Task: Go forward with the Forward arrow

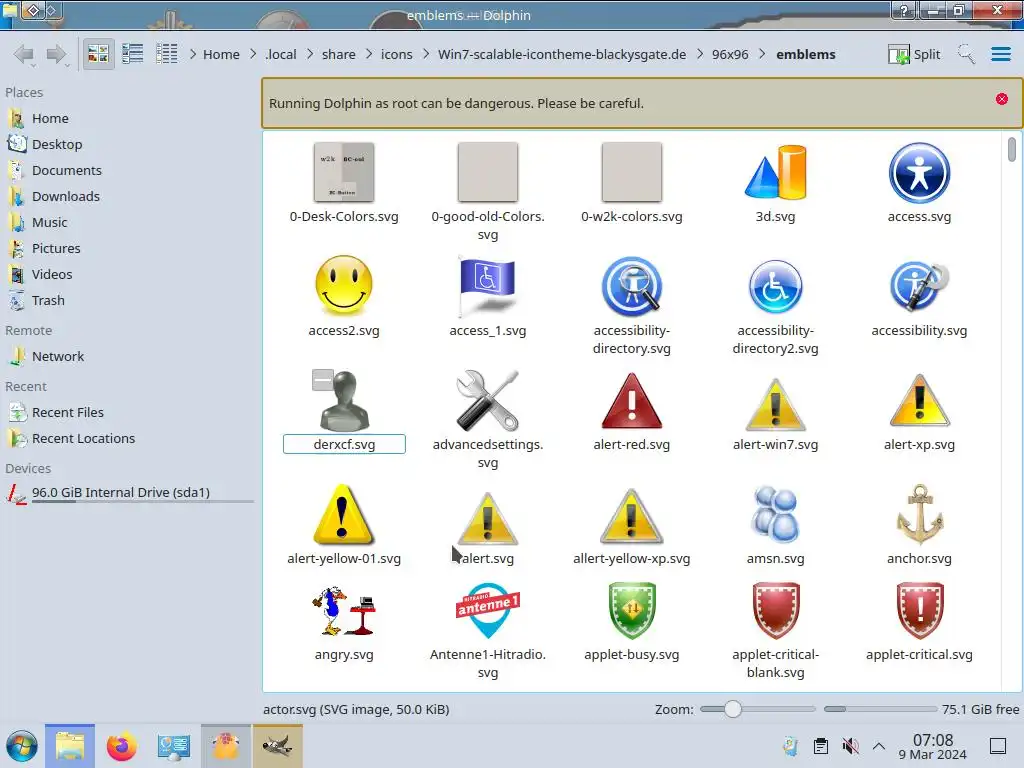Action: [57, 54]
